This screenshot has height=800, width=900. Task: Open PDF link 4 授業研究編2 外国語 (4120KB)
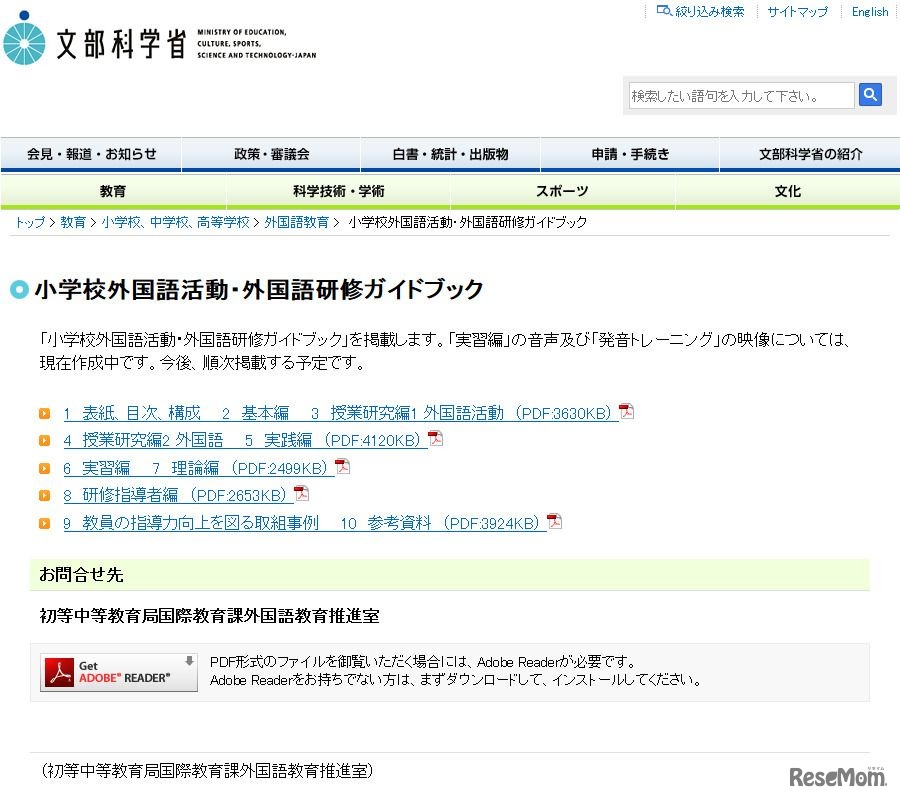(x=245, y=440)
